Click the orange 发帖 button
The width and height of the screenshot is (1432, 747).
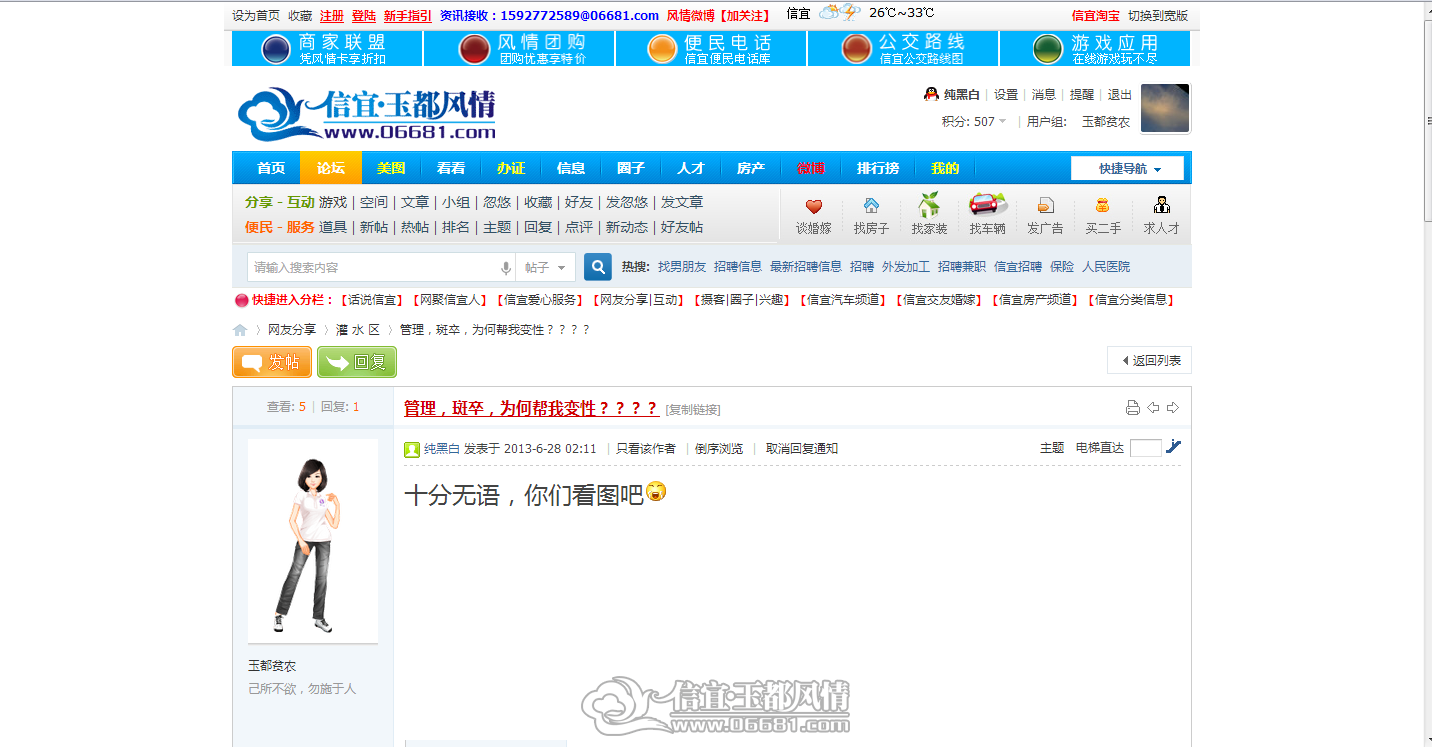[x=272, y=362]
